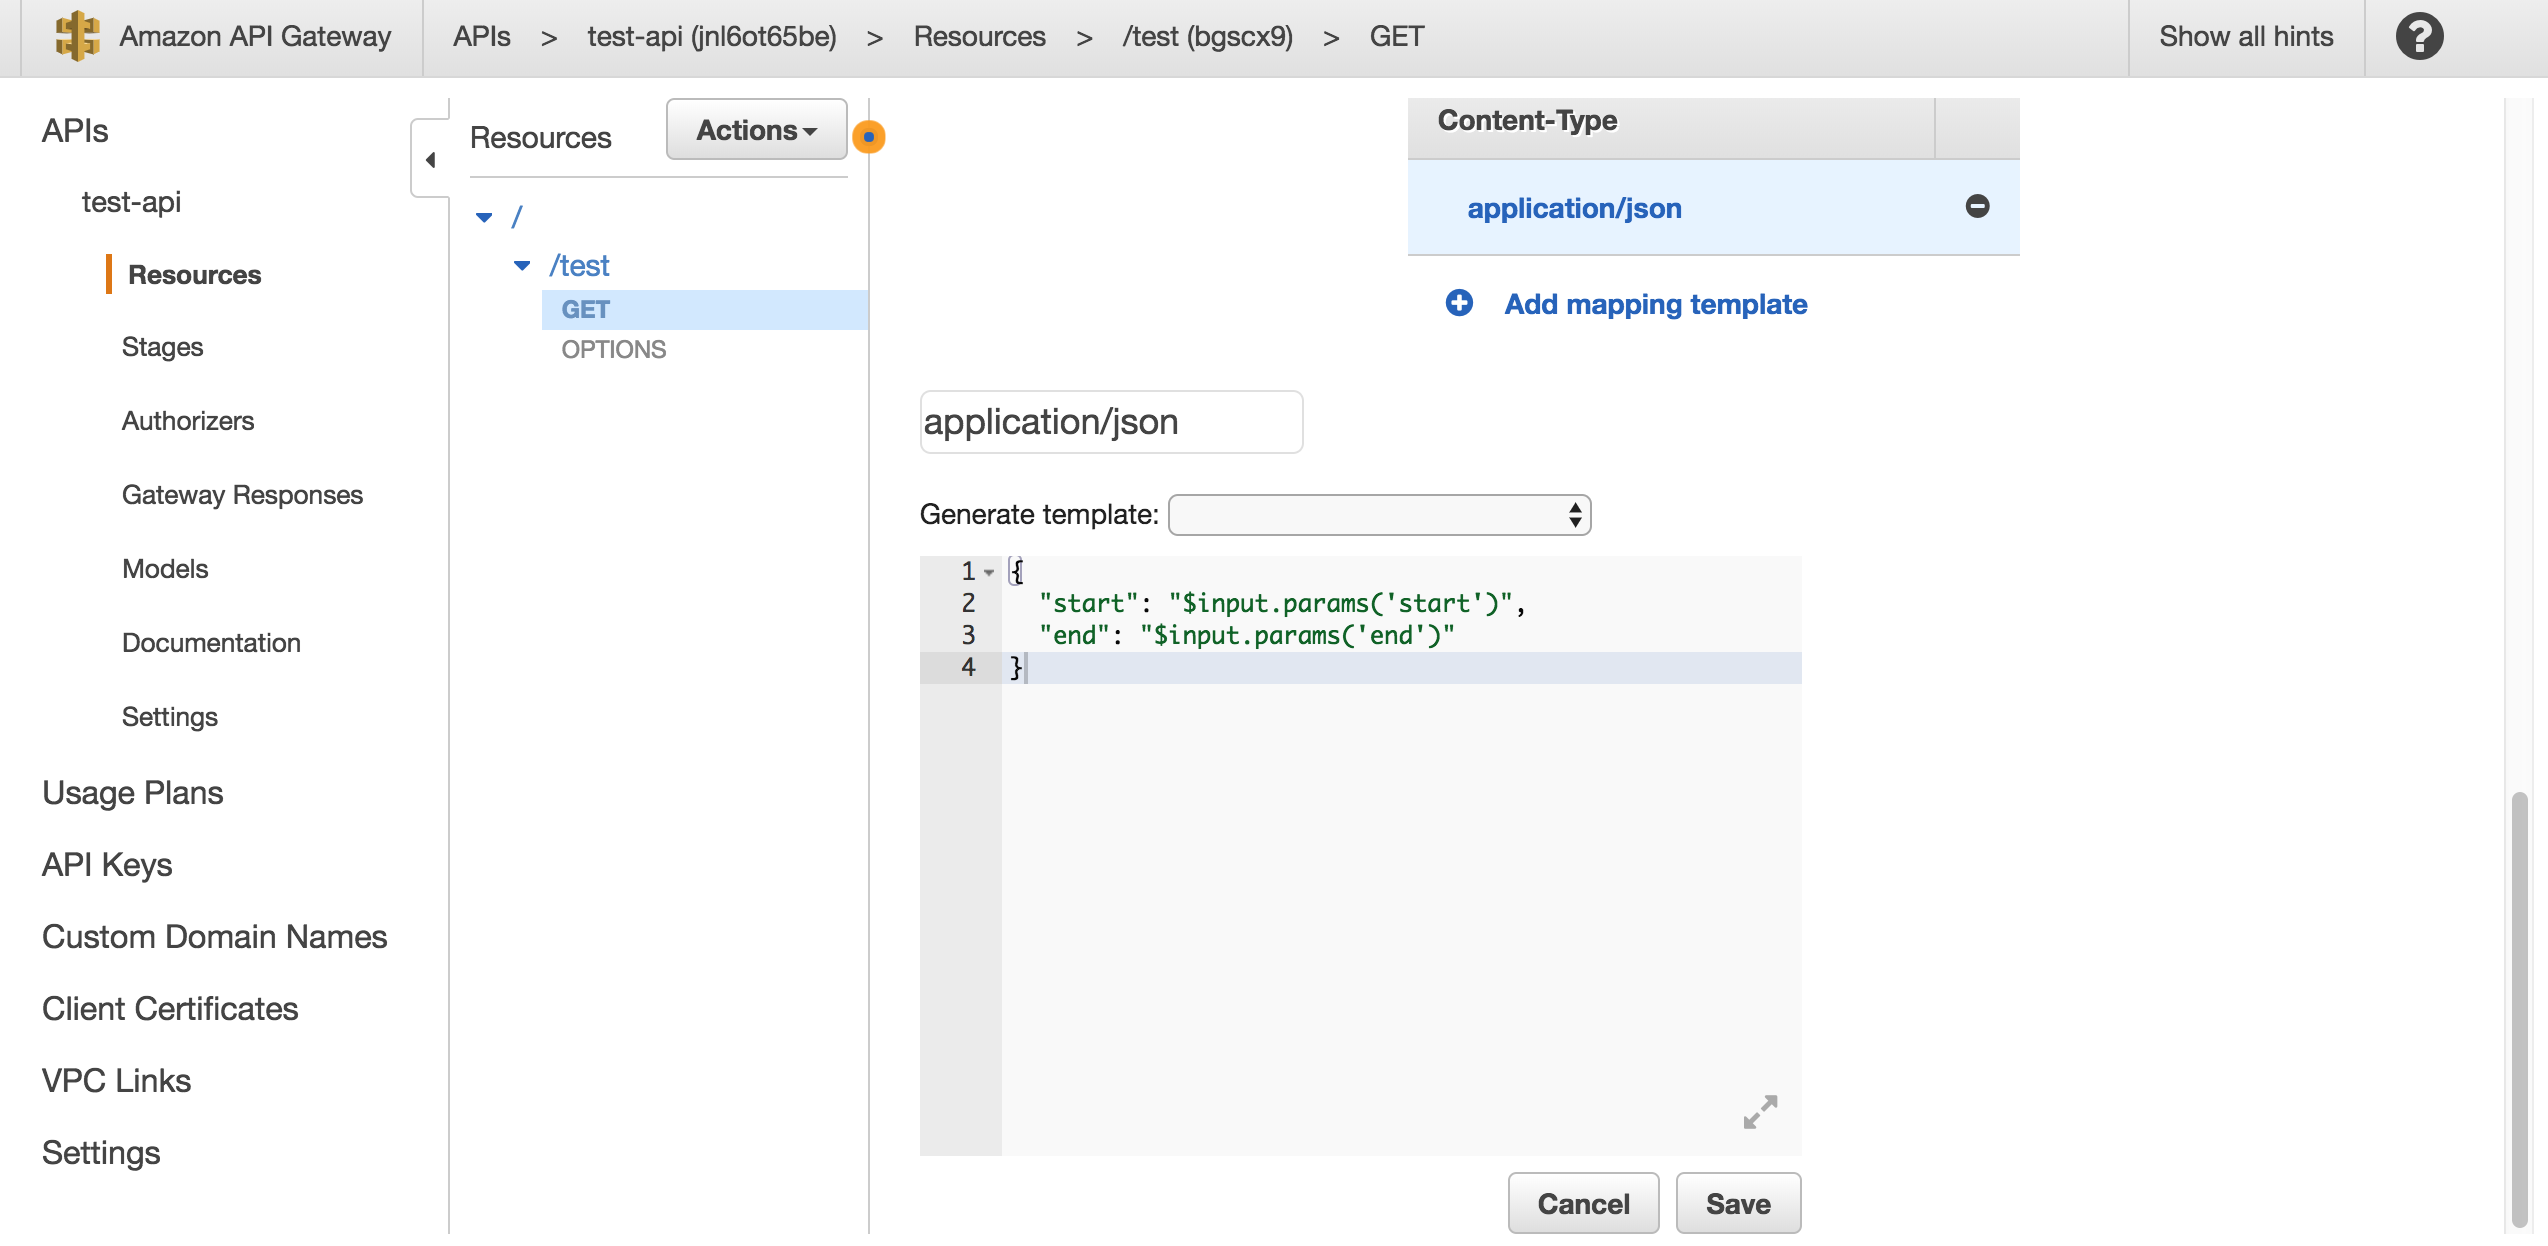Screen dimensions: 2548x1246
Task: Click the Cancel button
Action: pyautogui.click(x=1582, y=1203)
